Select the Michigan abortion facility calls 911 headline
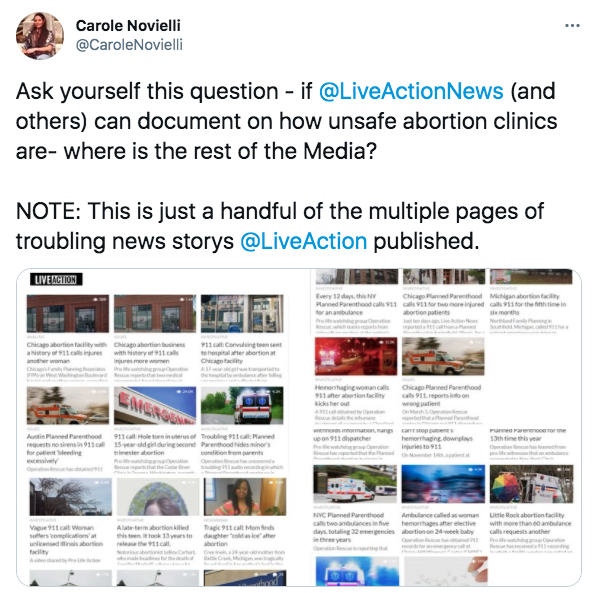 pyautogui.click(x=528, y=304)
